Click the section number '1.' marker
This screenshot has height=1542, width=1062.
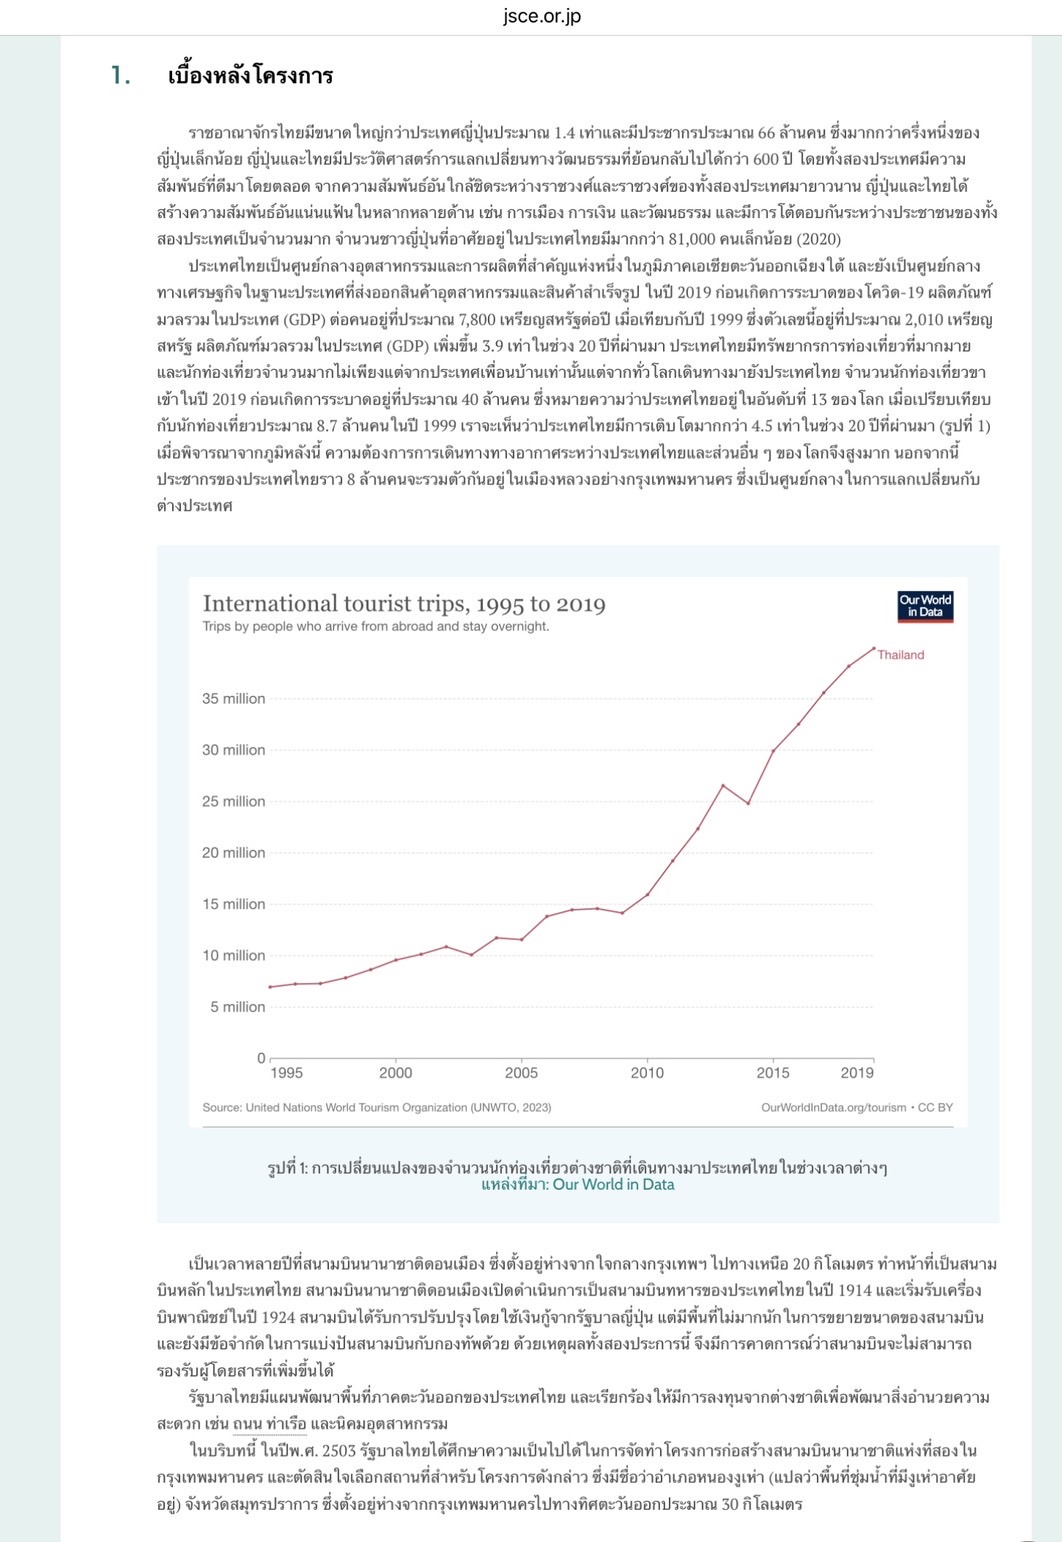point(121,76)
